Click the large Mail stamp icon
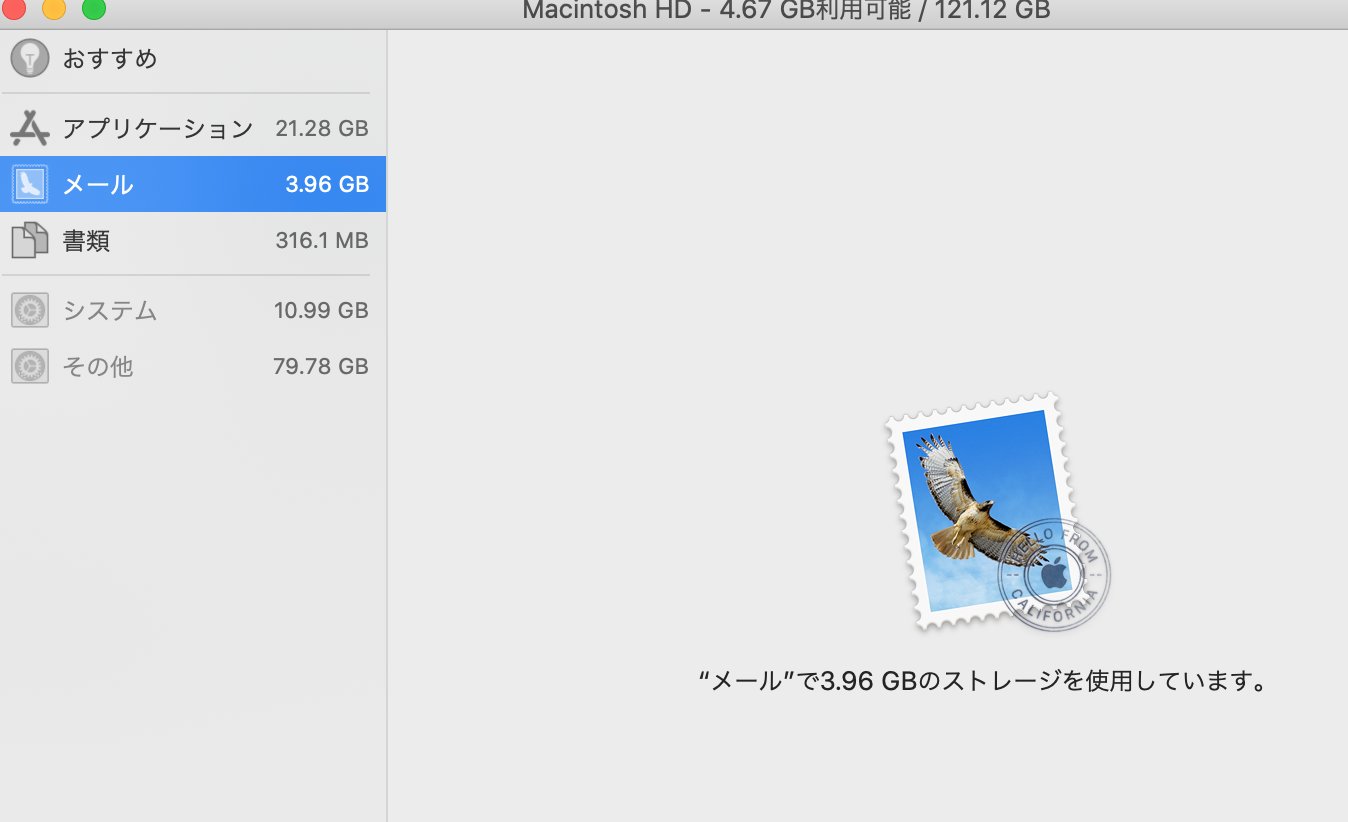The height and width of the screenshot is (822, 1348). (997, 512)
